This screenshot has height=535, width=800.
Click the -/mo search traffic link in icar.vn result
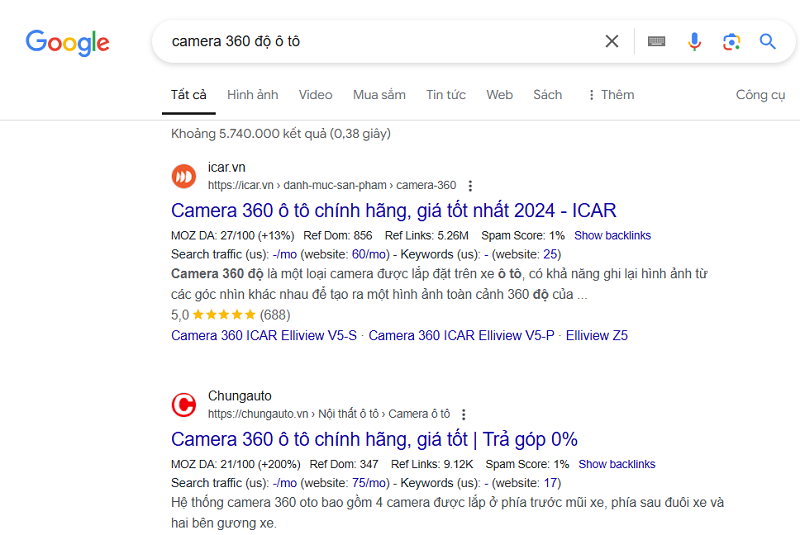285,254
